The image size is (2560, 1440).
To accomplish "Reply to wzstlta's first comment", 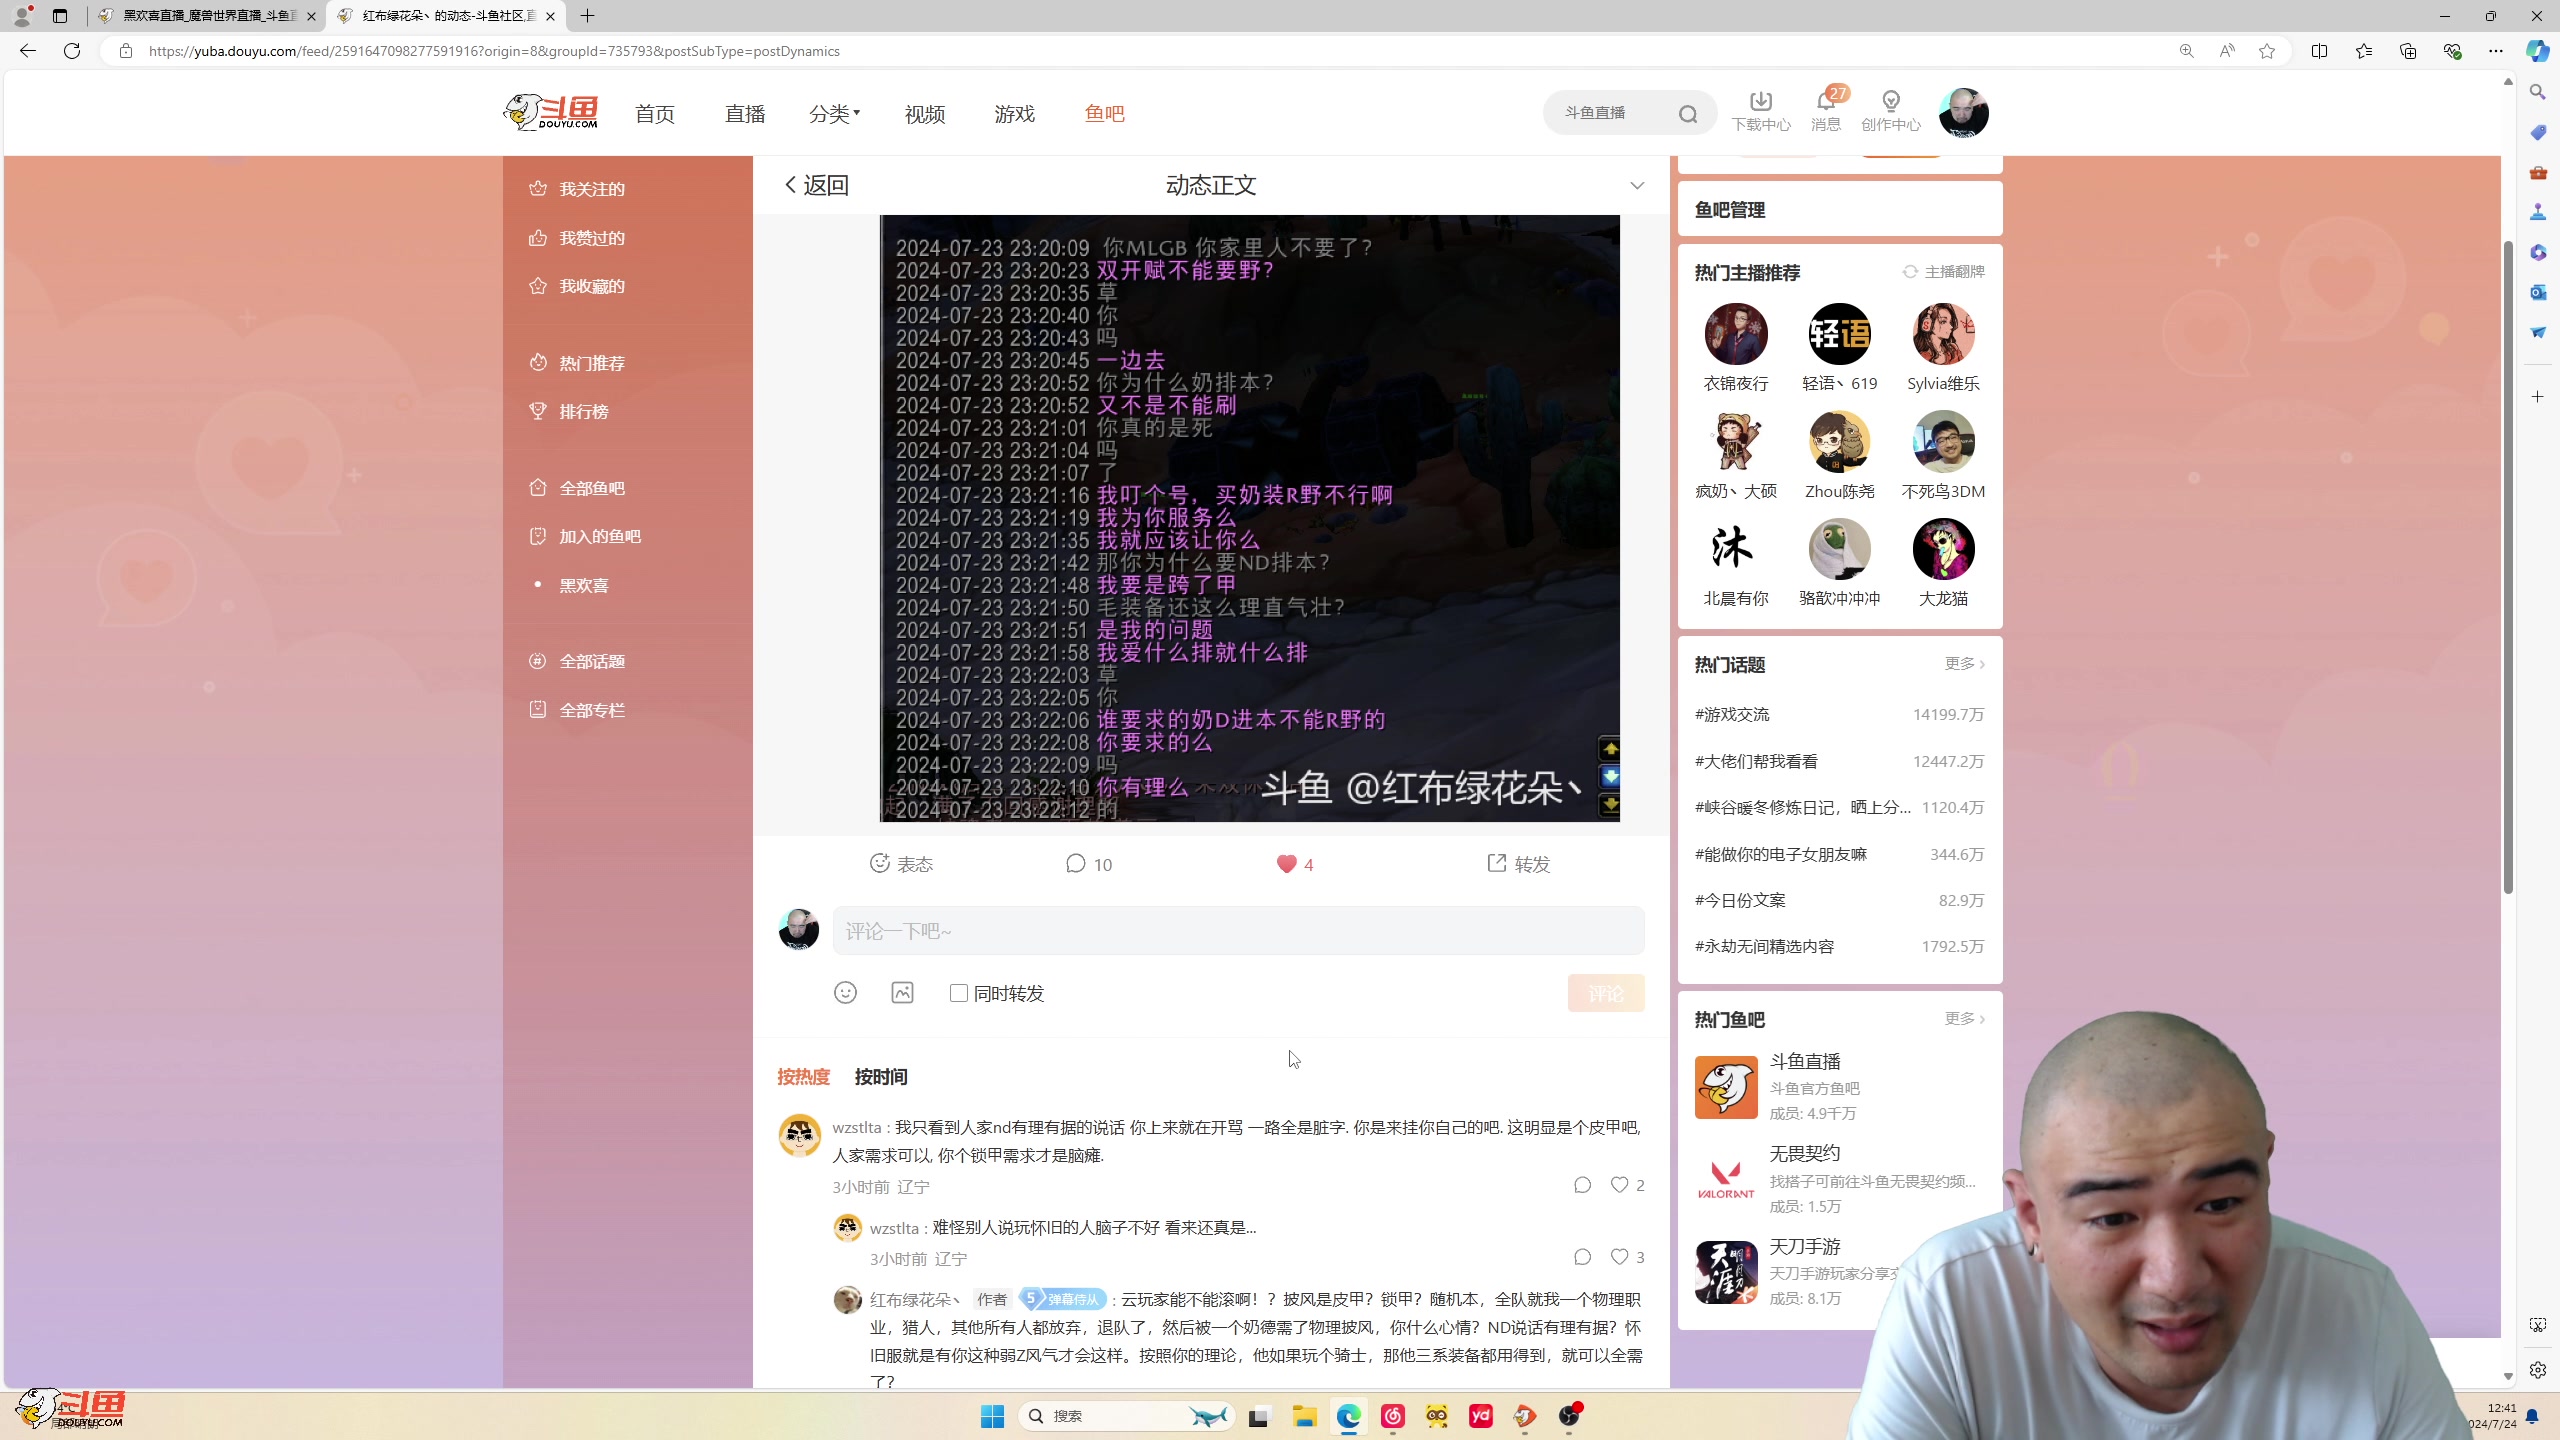I will pos(1583,1185).
